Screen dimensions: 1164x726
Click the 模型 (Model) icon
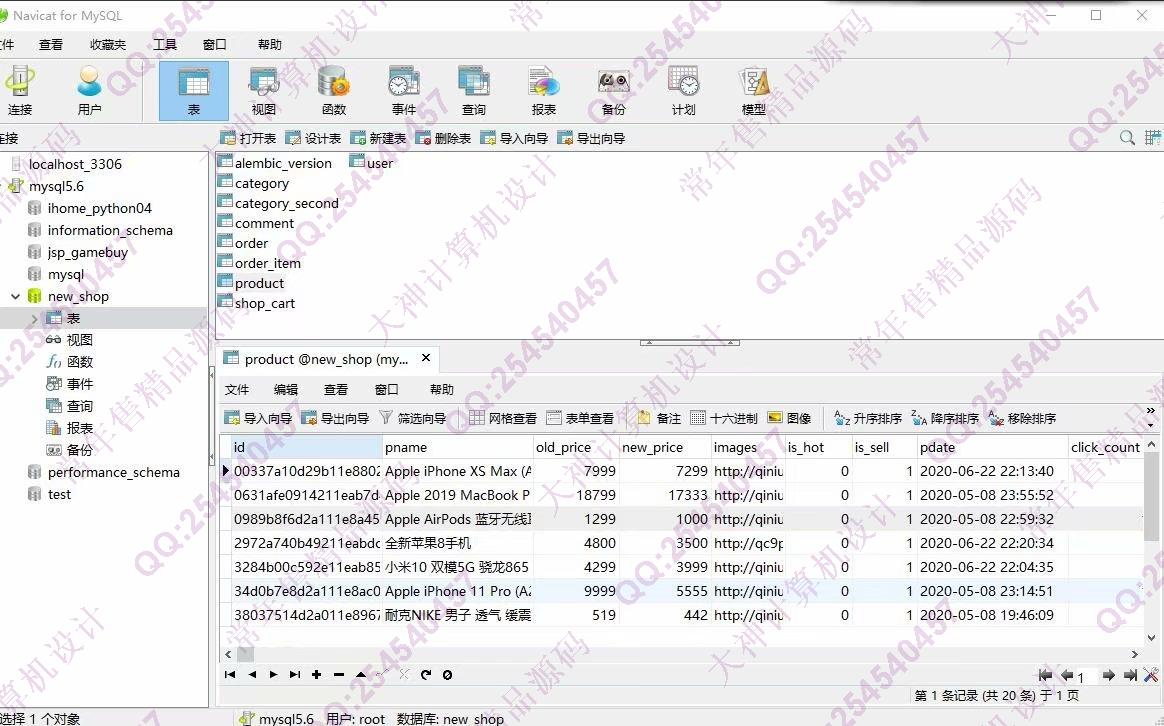753,91
